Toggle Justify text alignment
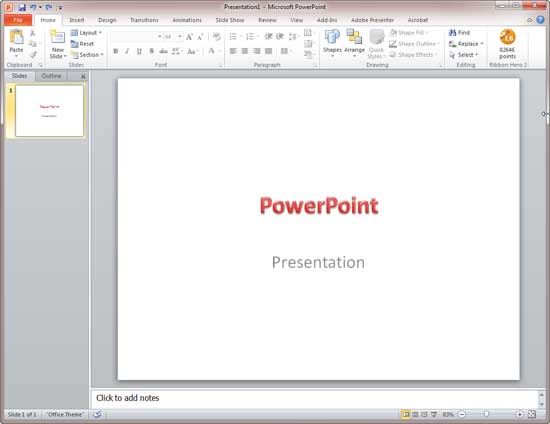Screen dimensions: 550x424 (x=269, y=51)
